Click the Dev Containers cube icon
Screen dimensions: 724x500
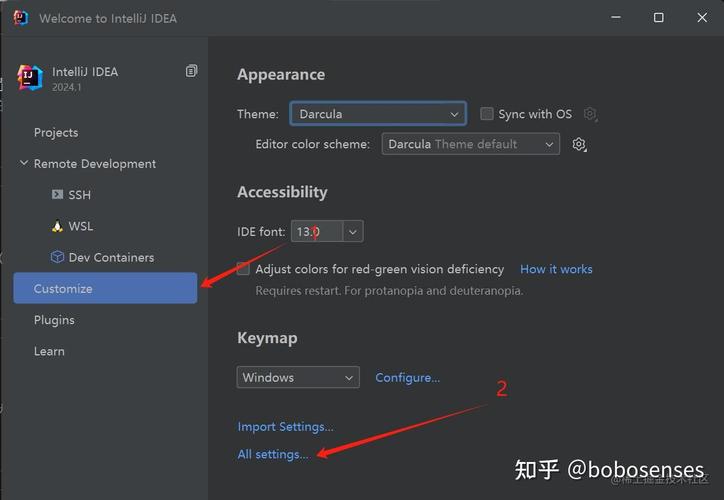tap(57, 257)
